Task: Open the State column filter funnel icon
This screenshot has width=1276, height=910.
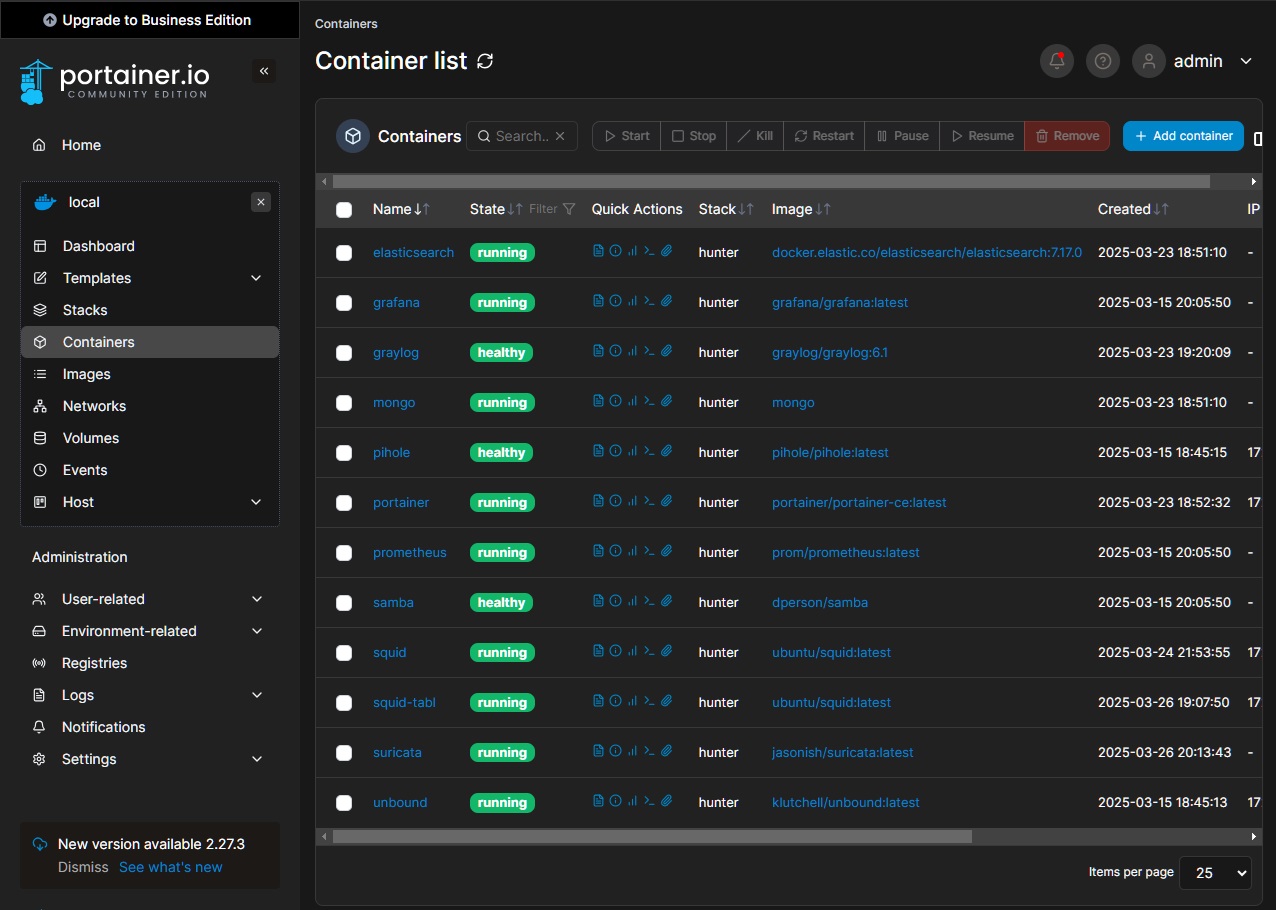Action: [x=569, y=209]
